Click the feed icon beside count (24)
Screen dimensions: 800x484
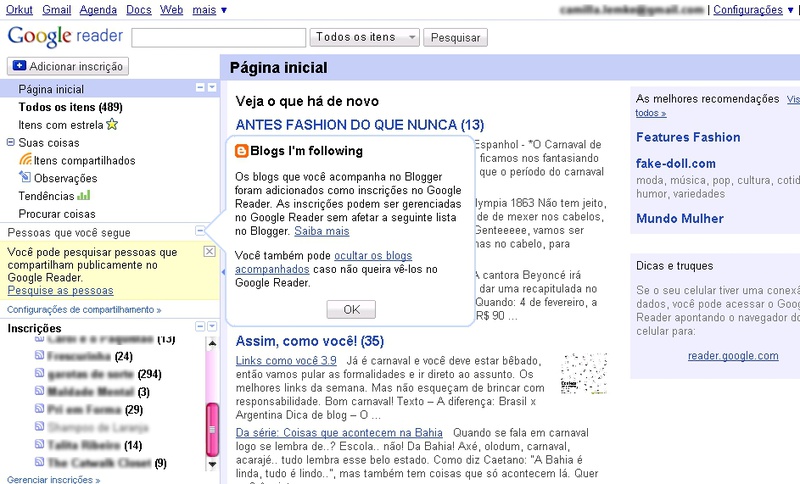coord(39,355)
